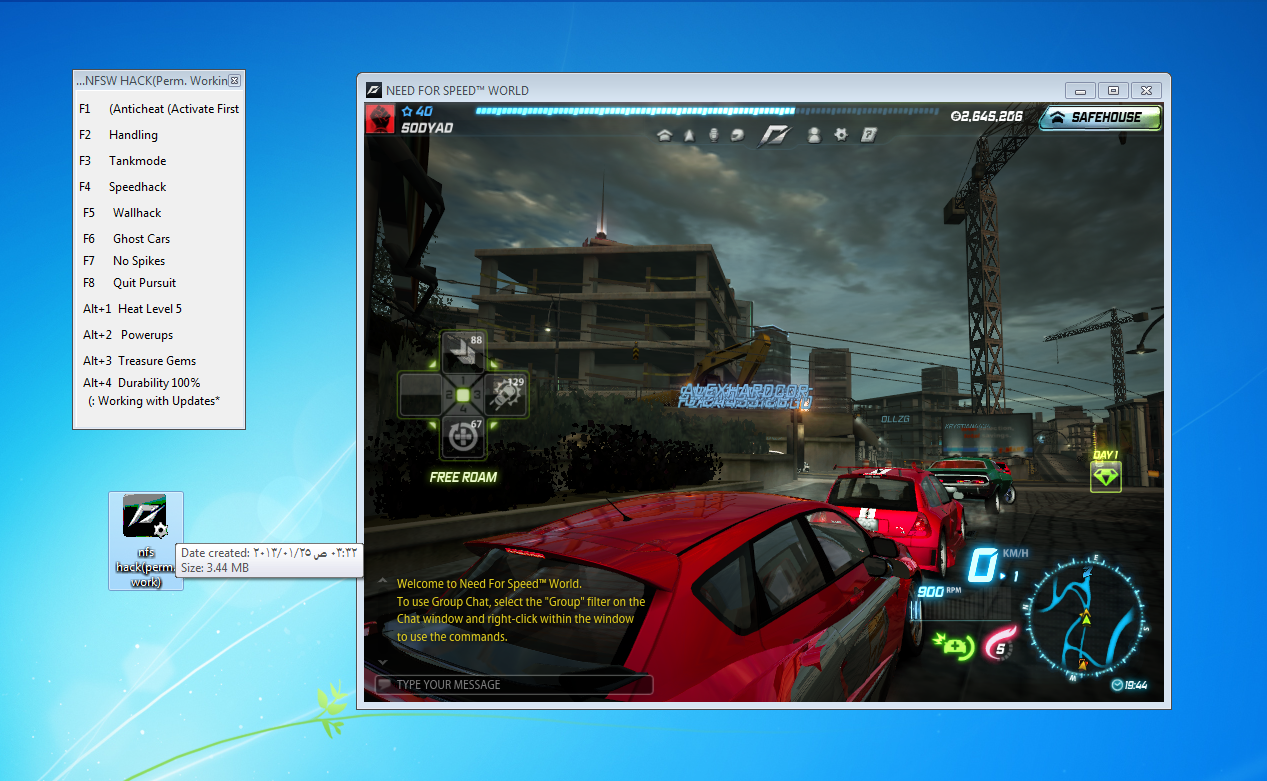Activate the top powerup with count 88

[x=463, y=352]
